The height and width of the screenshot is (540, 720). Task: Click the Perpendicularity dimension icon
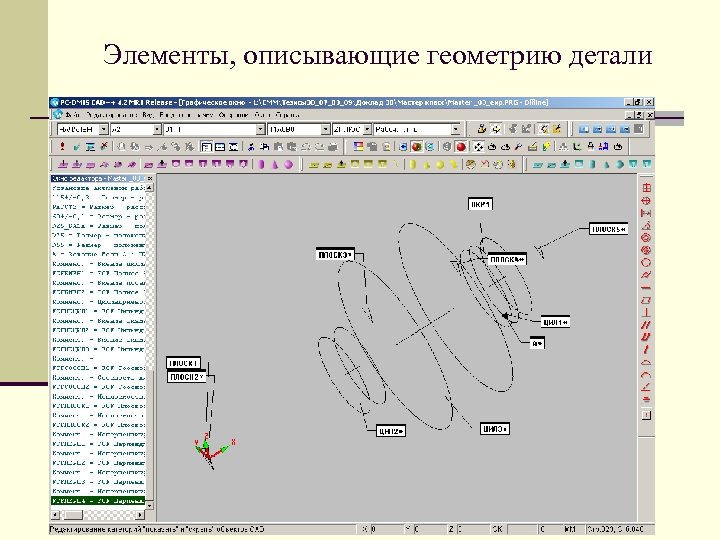pyautogui.click(x=646, y=313)
